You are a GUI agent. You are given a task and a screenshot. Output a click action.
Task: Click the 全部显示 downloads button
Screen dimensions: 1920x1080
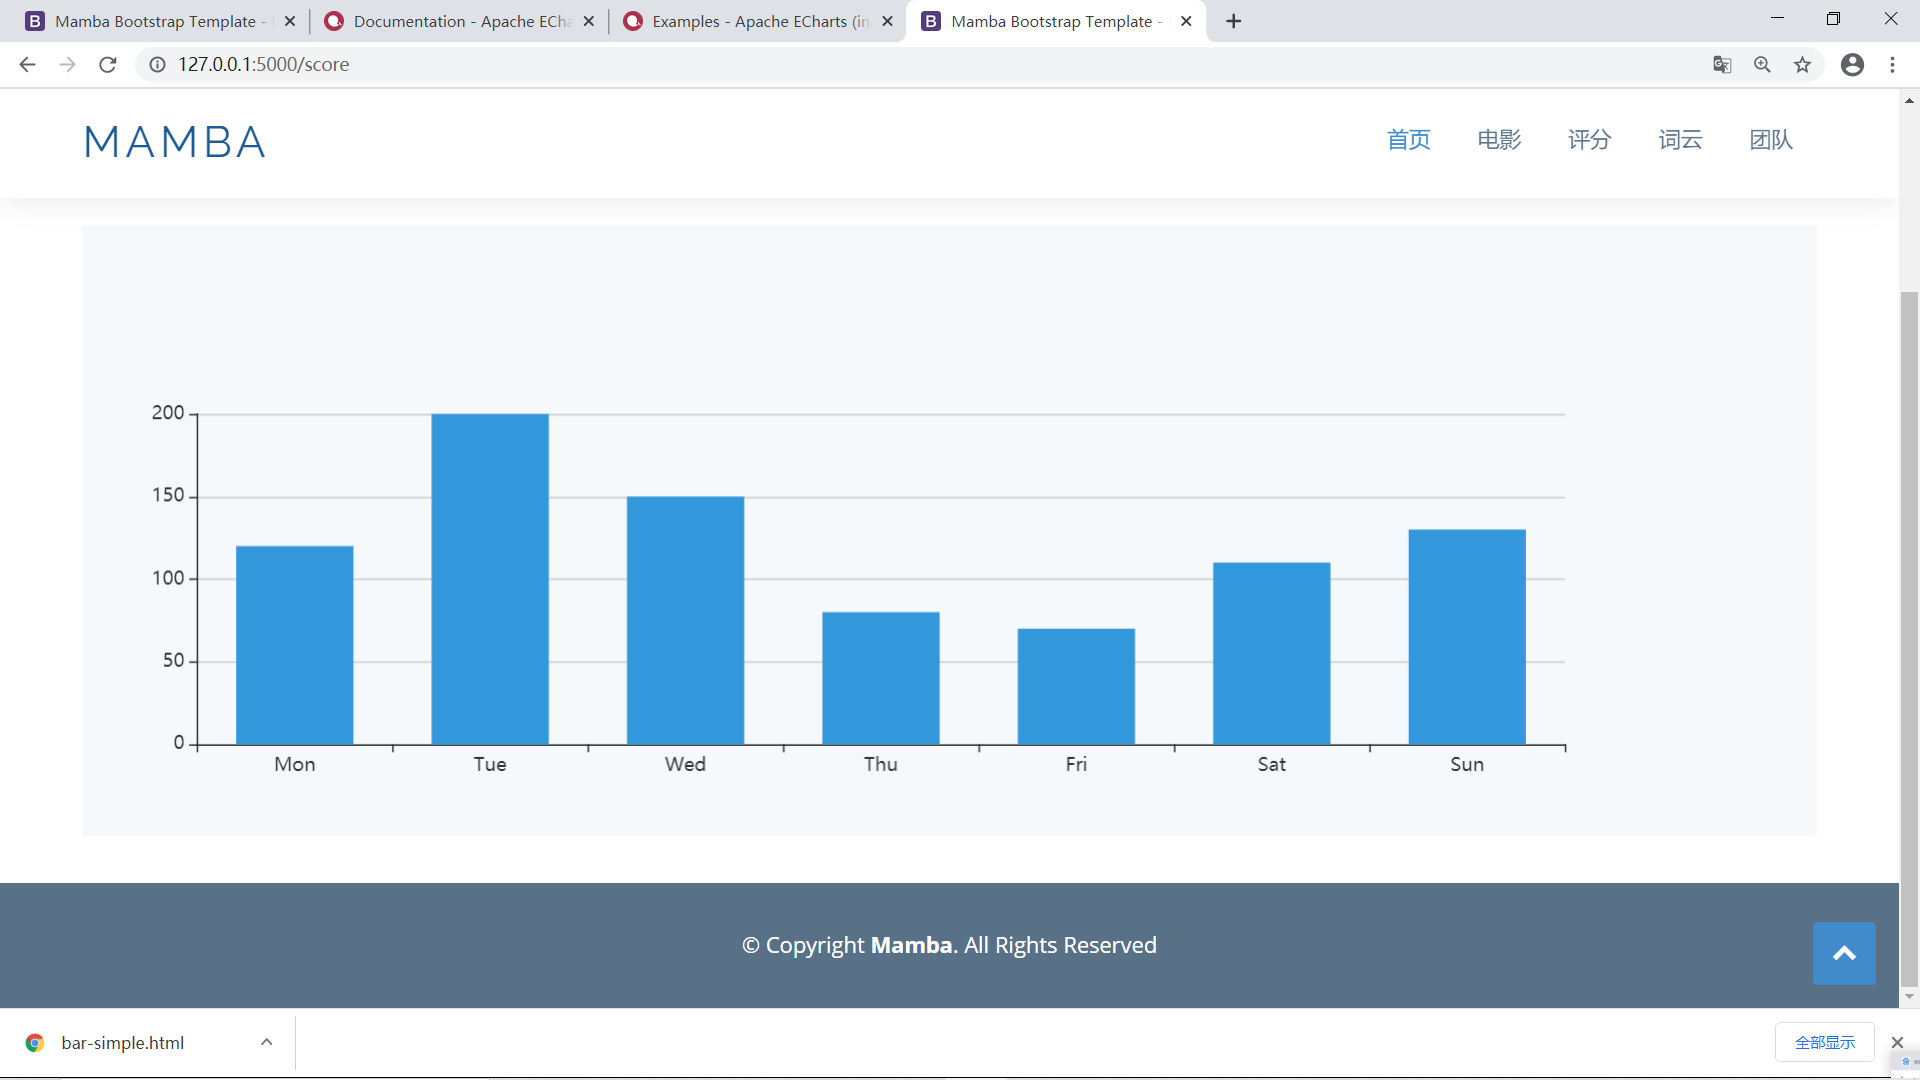[1824, 1042]
